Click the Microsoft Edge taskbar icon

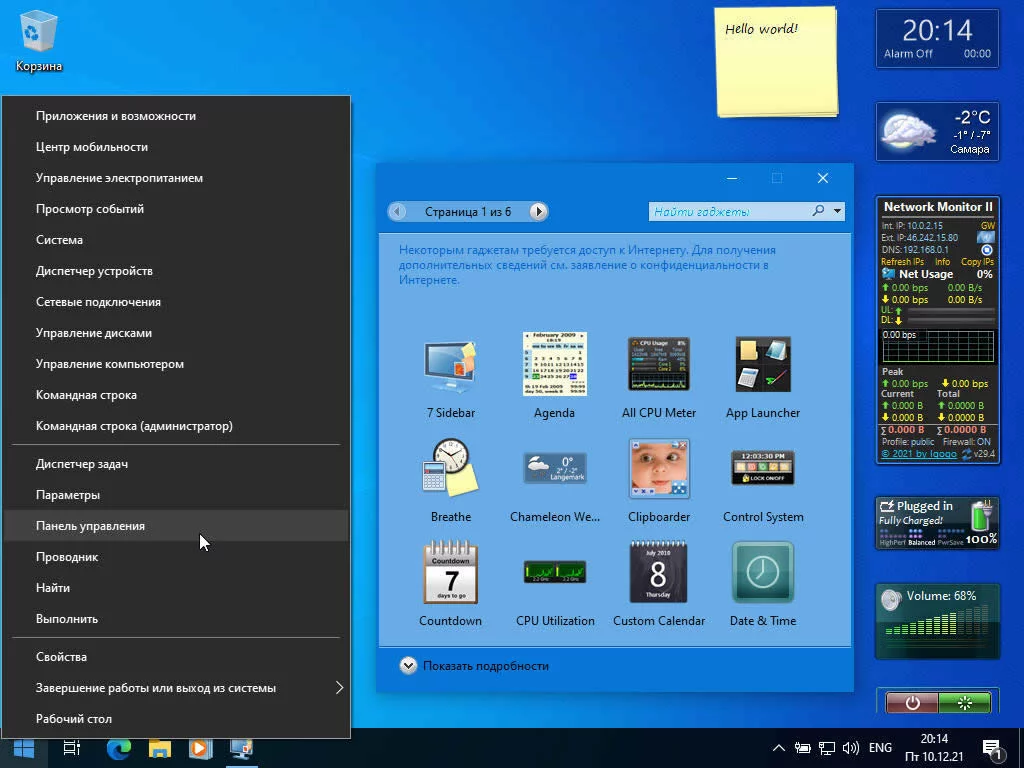119,748
